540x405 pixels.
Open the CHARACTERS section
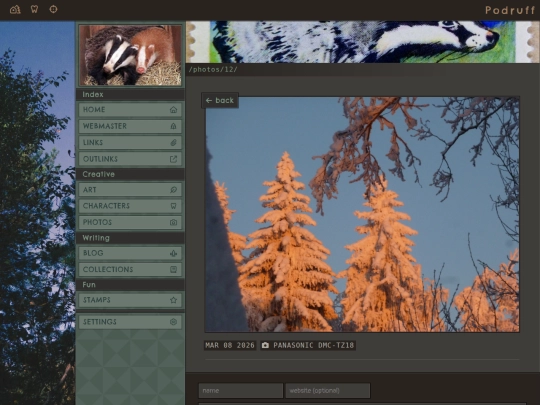[x=130, y=206]
